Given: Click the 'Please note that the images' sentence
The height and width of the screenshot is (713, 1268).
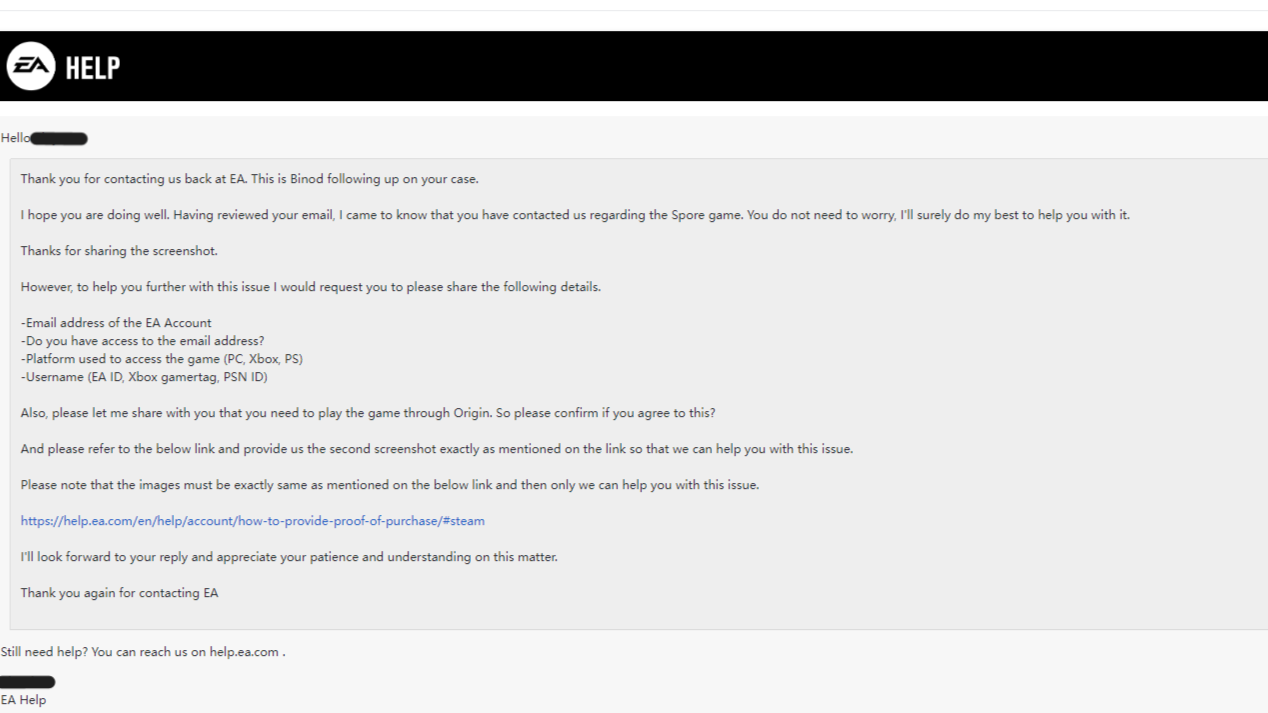Looking at the screenshot, I should click(x=389, y=485).
